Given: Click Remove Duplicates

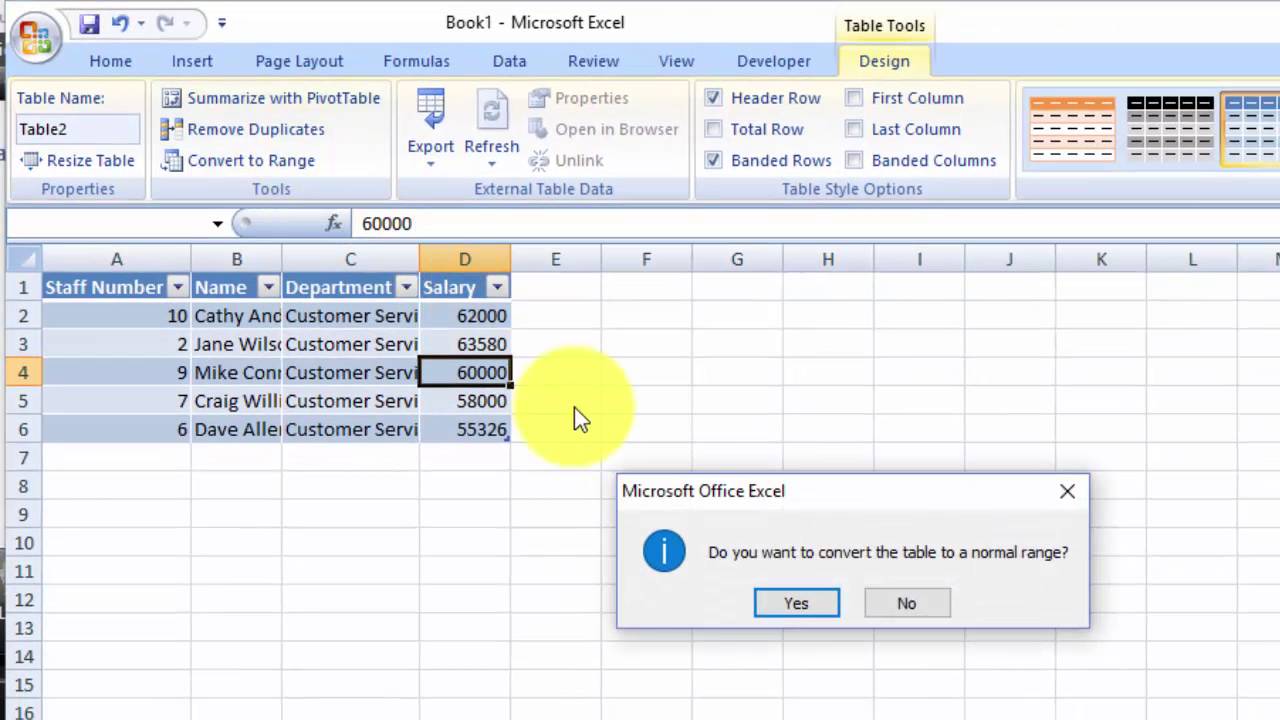Looking at the screenshot, I should click(x=243, y=129).
